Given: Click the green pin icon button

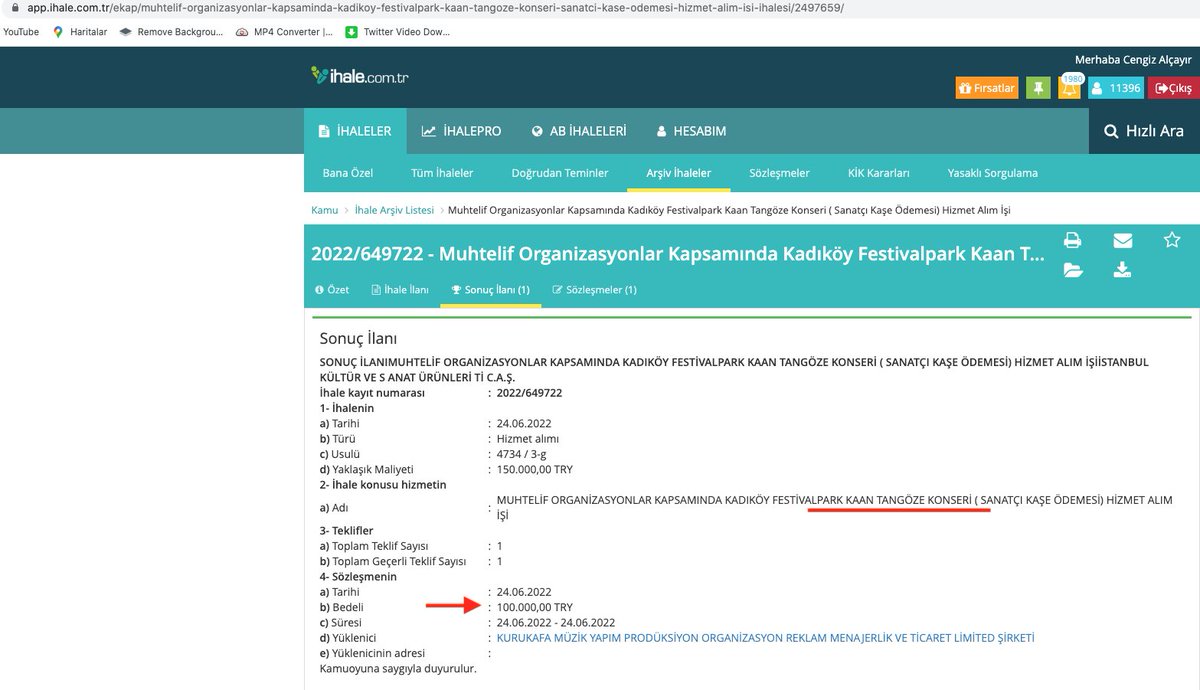Looking at the screenshot, I should click(x=1038, y=88).
